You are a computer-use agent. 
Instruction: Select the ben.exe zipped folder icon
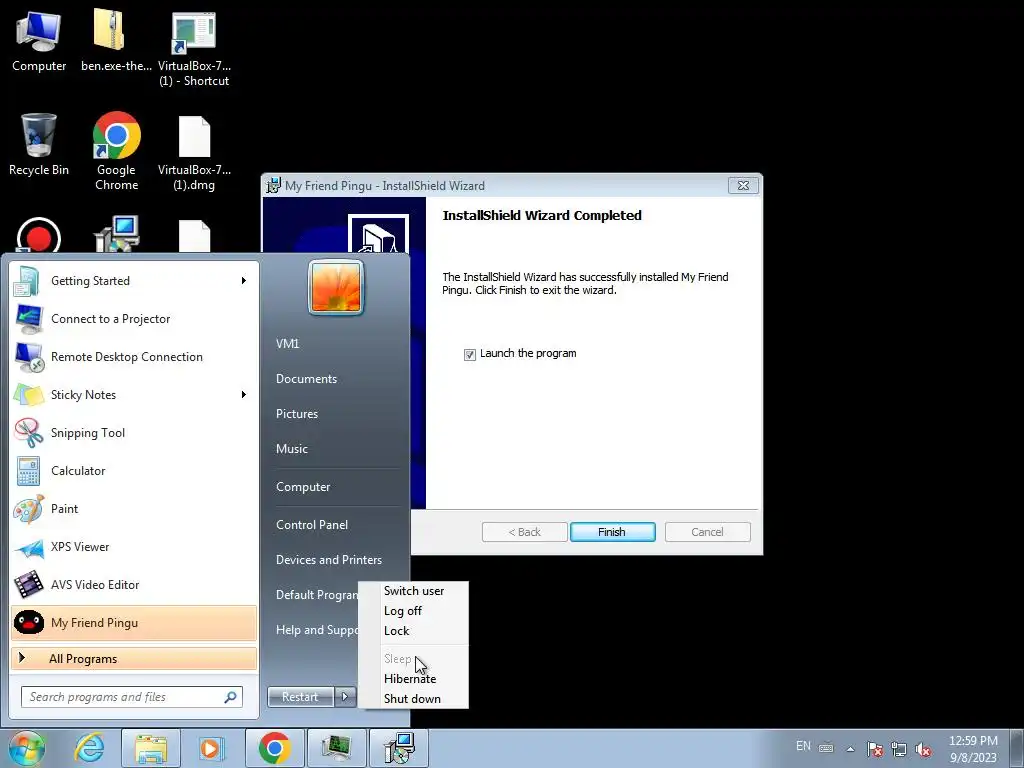point(108,29)
